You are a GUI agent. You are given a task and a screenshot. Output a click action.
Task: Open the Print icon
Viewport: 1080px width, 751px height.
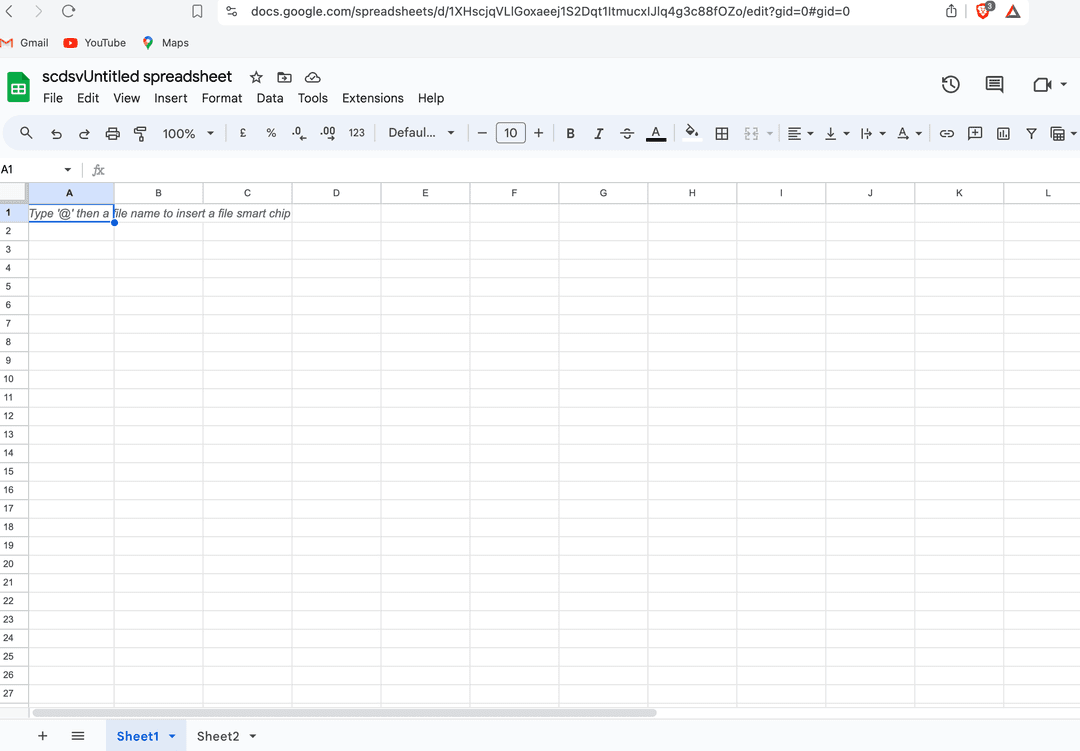[x=112, y=133]
